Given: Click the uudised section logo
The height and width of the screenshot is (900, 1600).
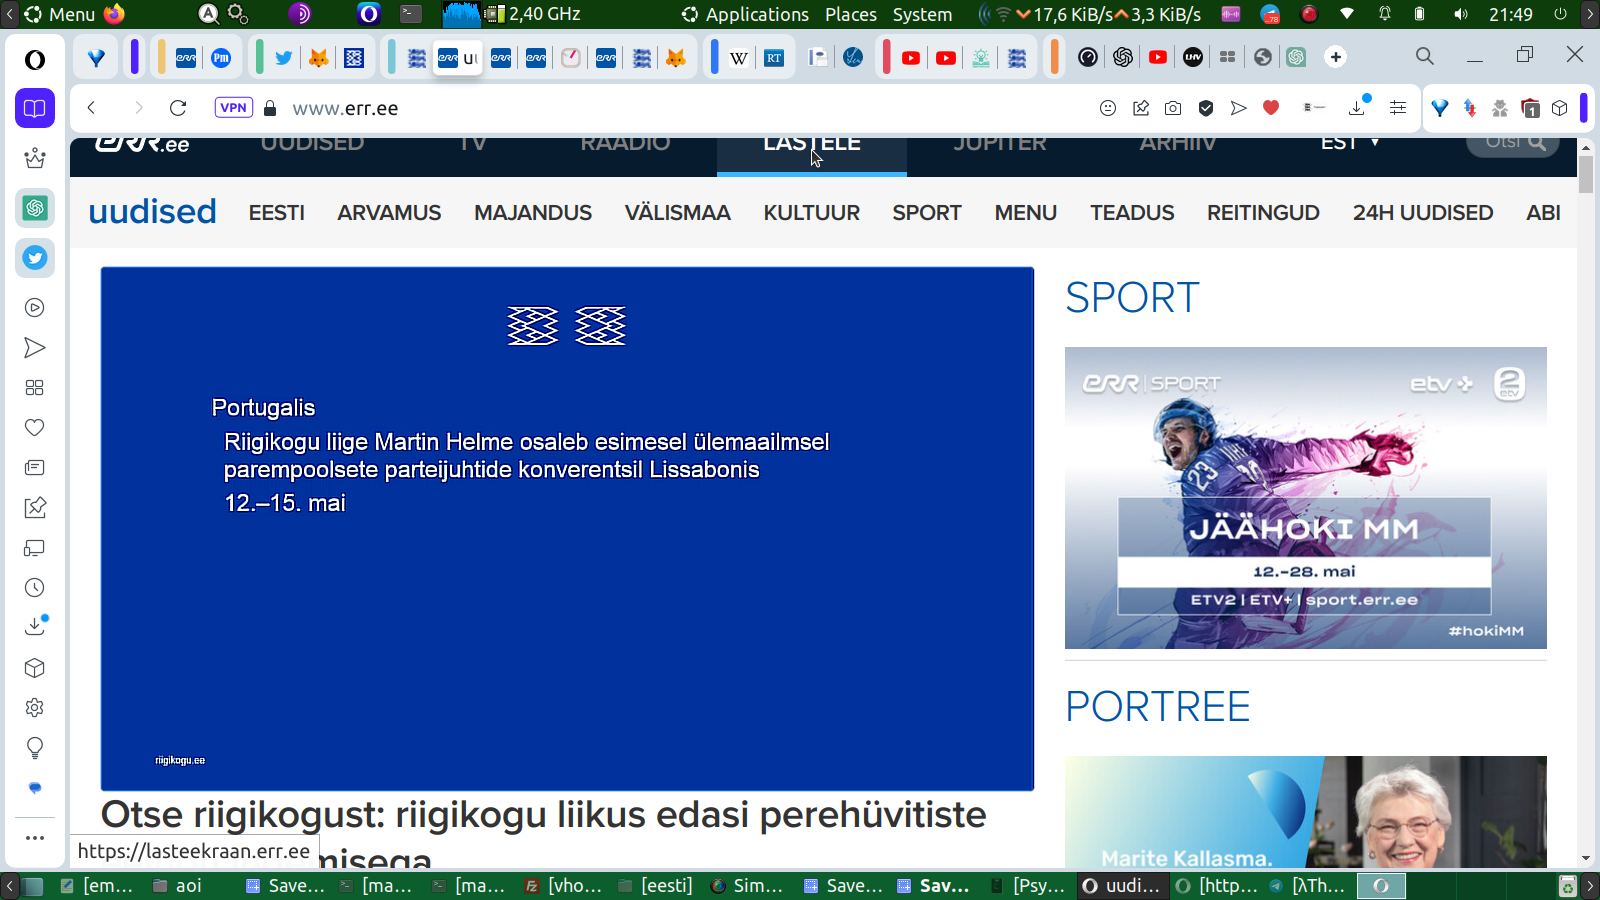Looking at the screenshot, I should pyautogui.click(x=152, y=212).
